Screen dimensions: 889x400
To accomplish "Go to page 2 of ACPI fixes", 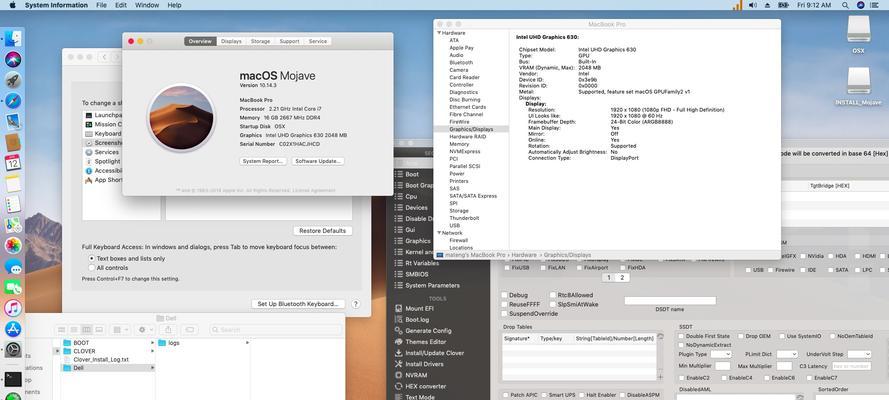I will pyautogui.click(x=622, y=278).
